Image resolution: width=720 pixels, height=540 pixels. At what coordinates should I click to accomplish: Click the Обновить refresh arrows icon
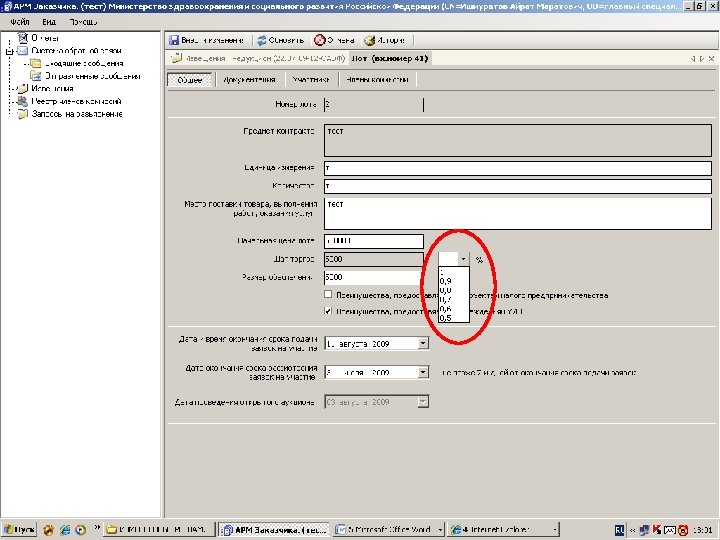(262, 40)
